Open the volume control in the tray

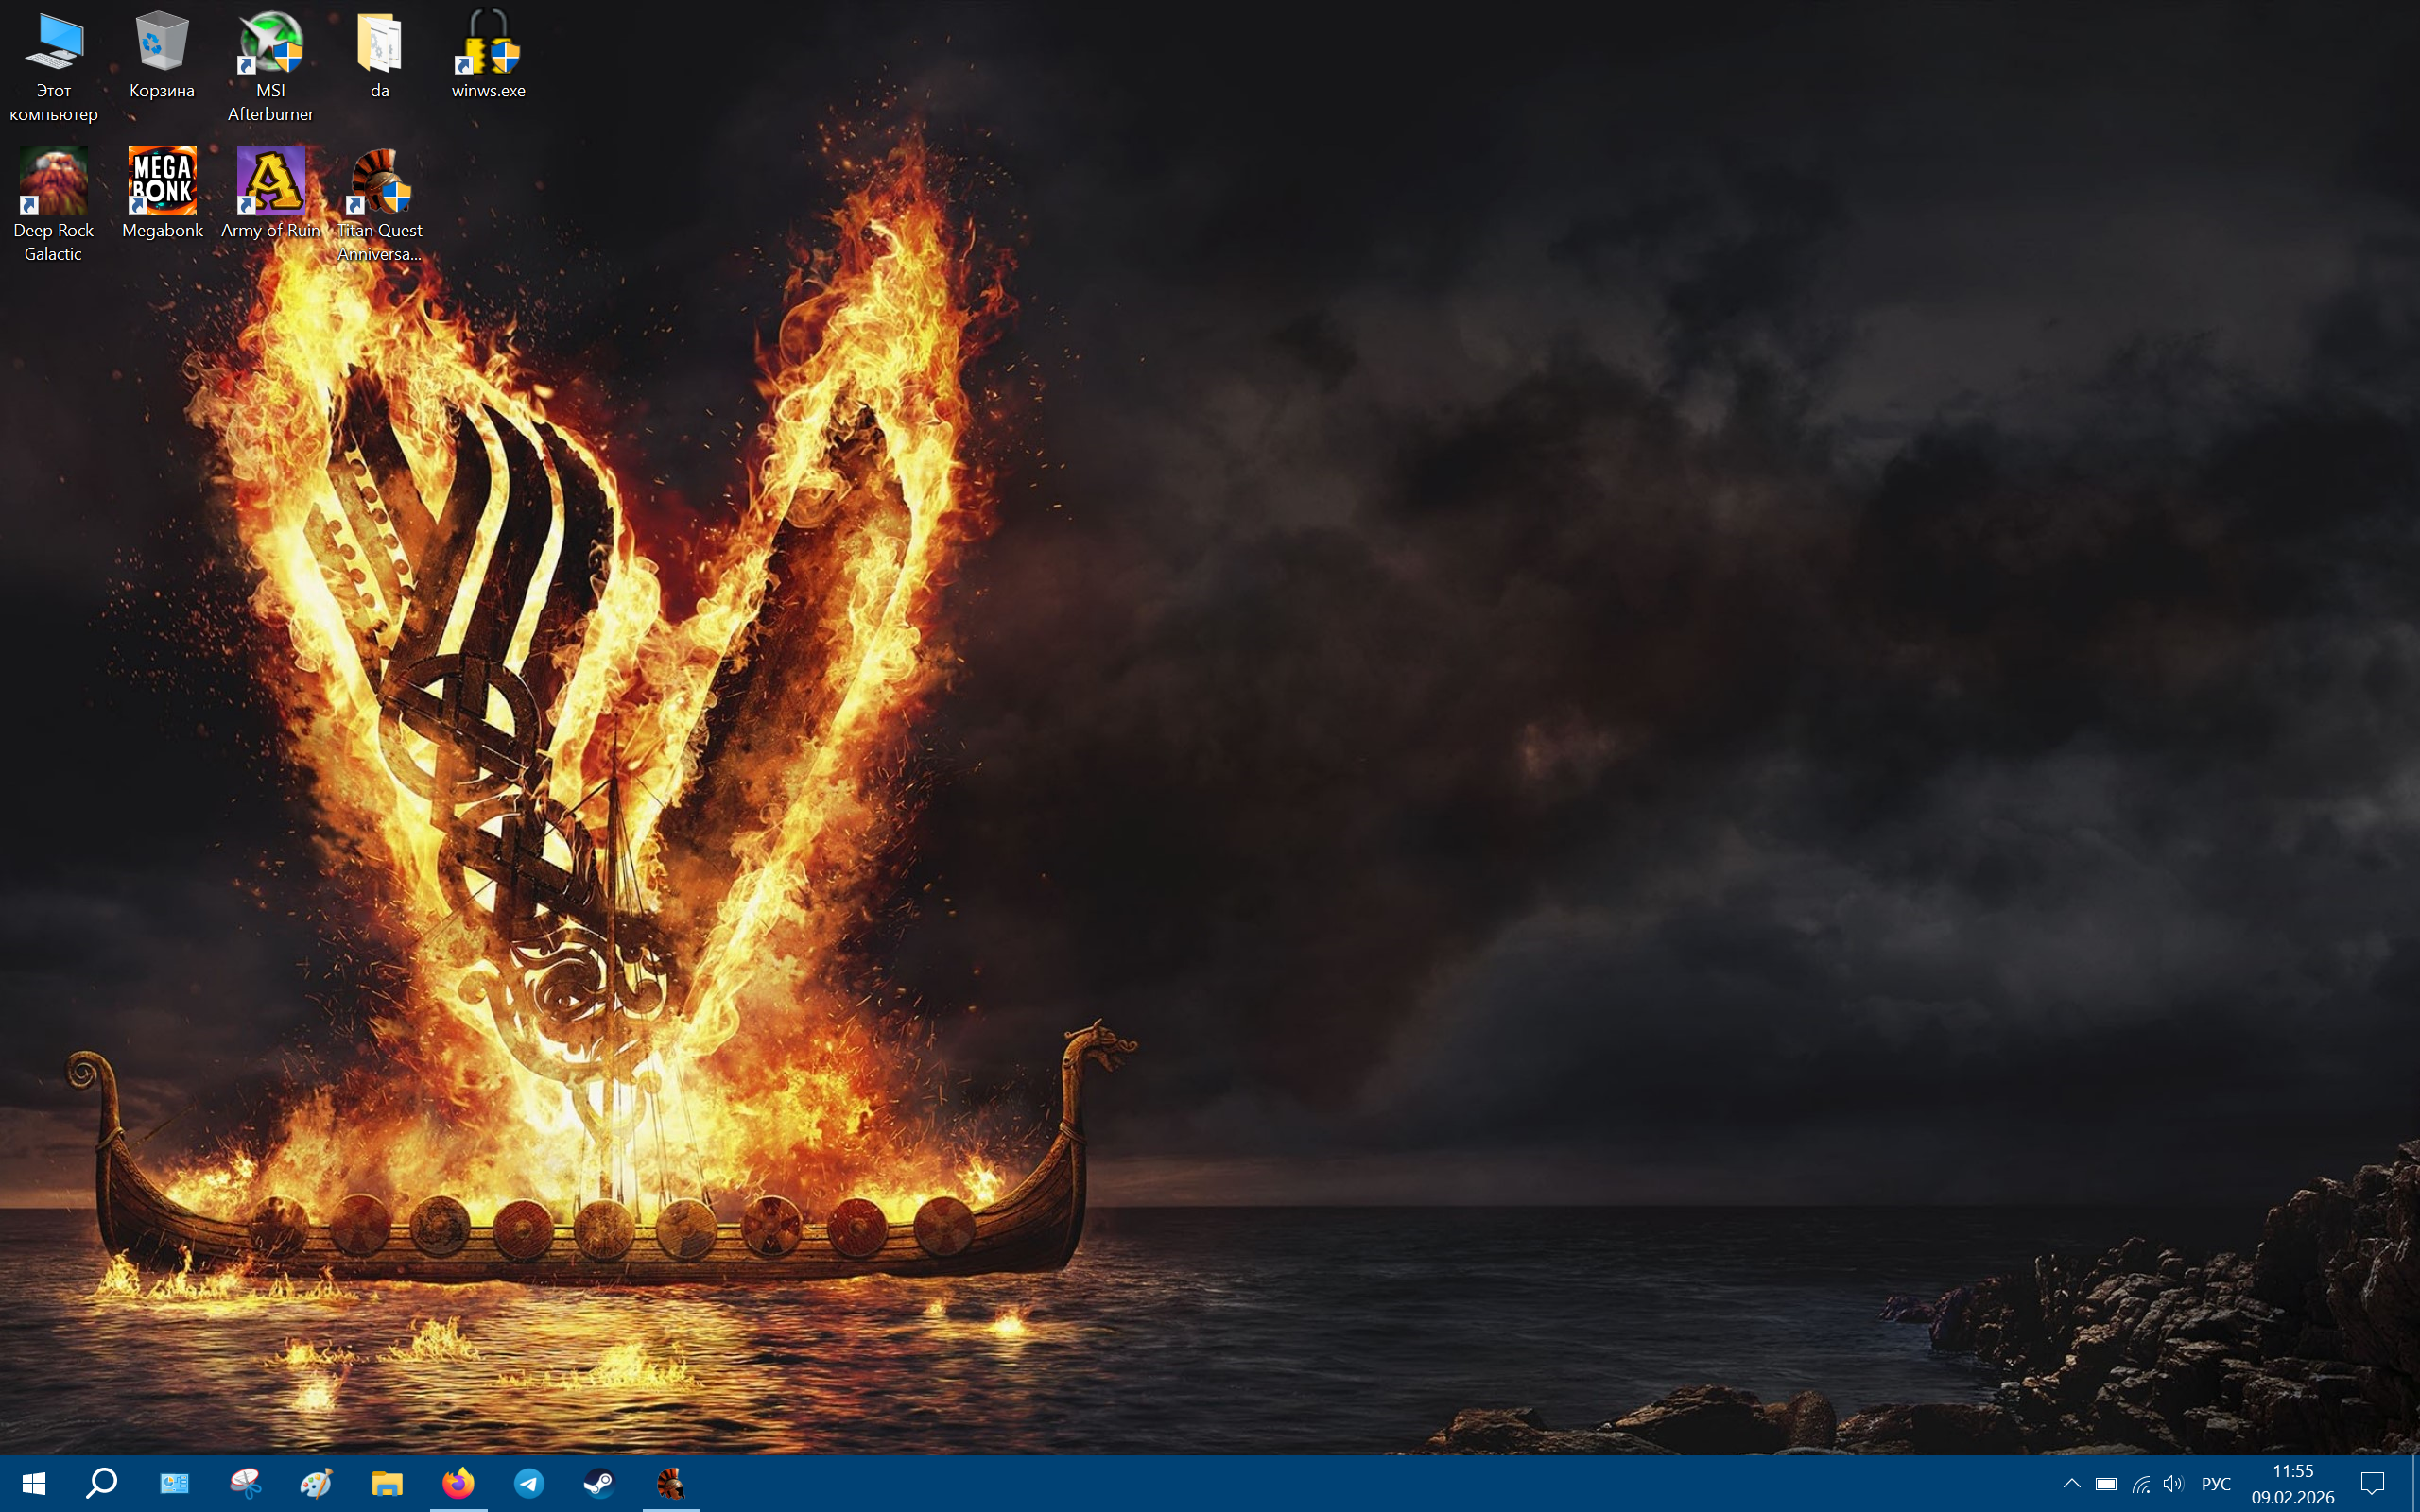[2172, 1483]
